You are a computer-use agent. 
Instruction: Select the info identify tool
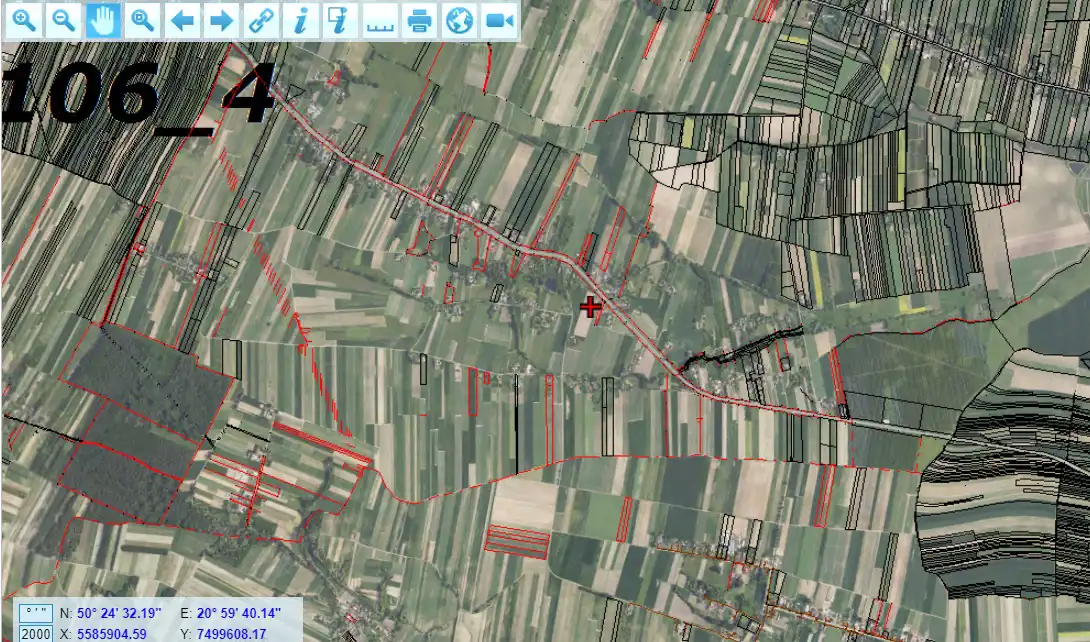click(x=301, y=20)
